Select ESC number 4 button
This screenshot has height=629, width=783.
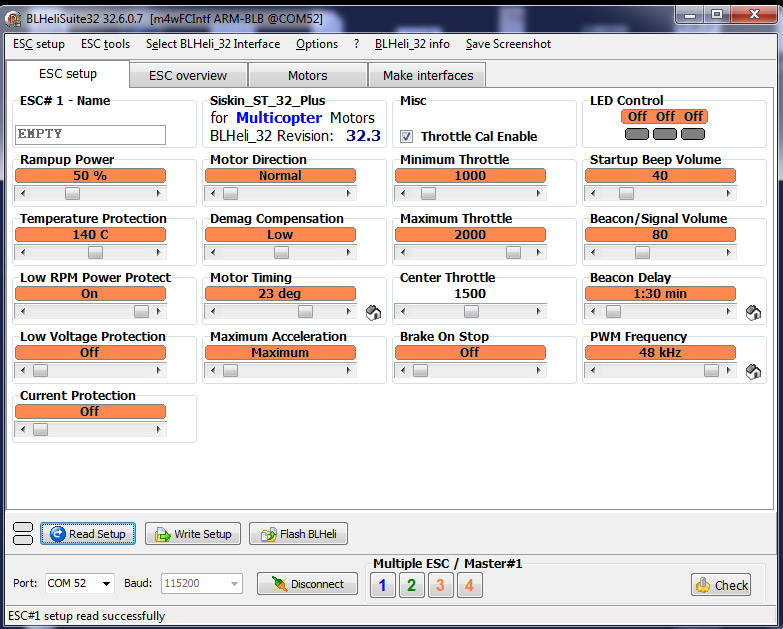[x=469, y=585]
